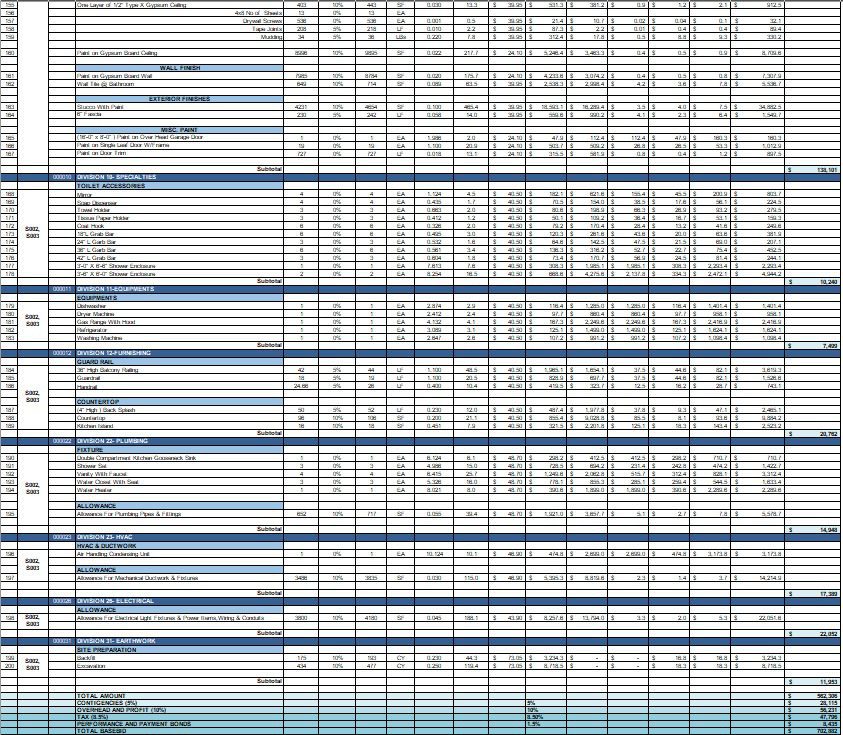Select the DIVISION 26- ELECTRICAL header
Image resolution: width=843 pixels, height=735 pixels.
coord(119,601)
